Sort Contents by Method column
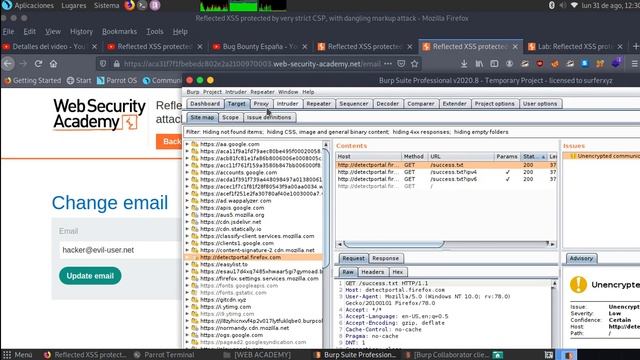 414,156
